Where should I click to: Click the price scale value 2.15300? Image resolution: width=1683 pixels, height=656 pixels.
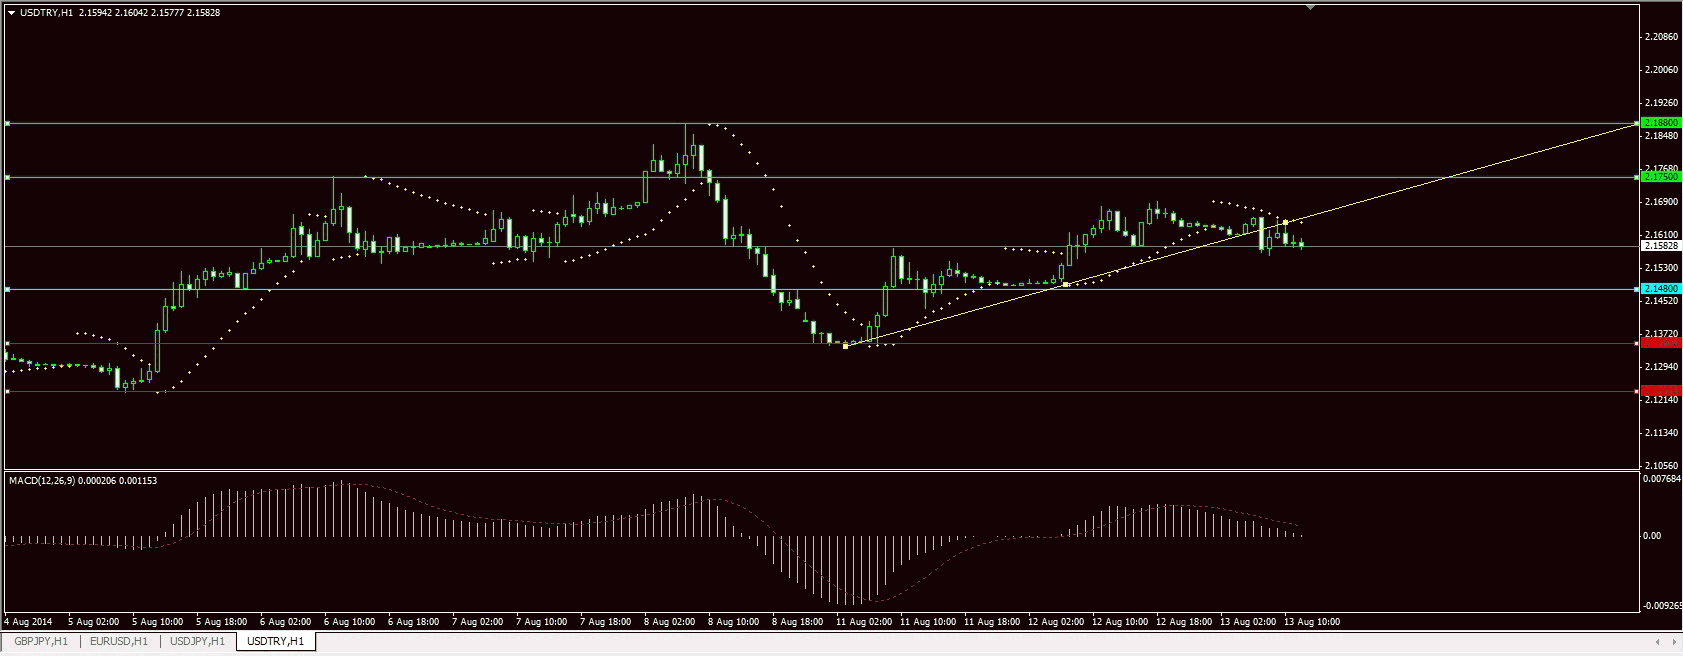pyautogui.click(x=1661, y=268)
